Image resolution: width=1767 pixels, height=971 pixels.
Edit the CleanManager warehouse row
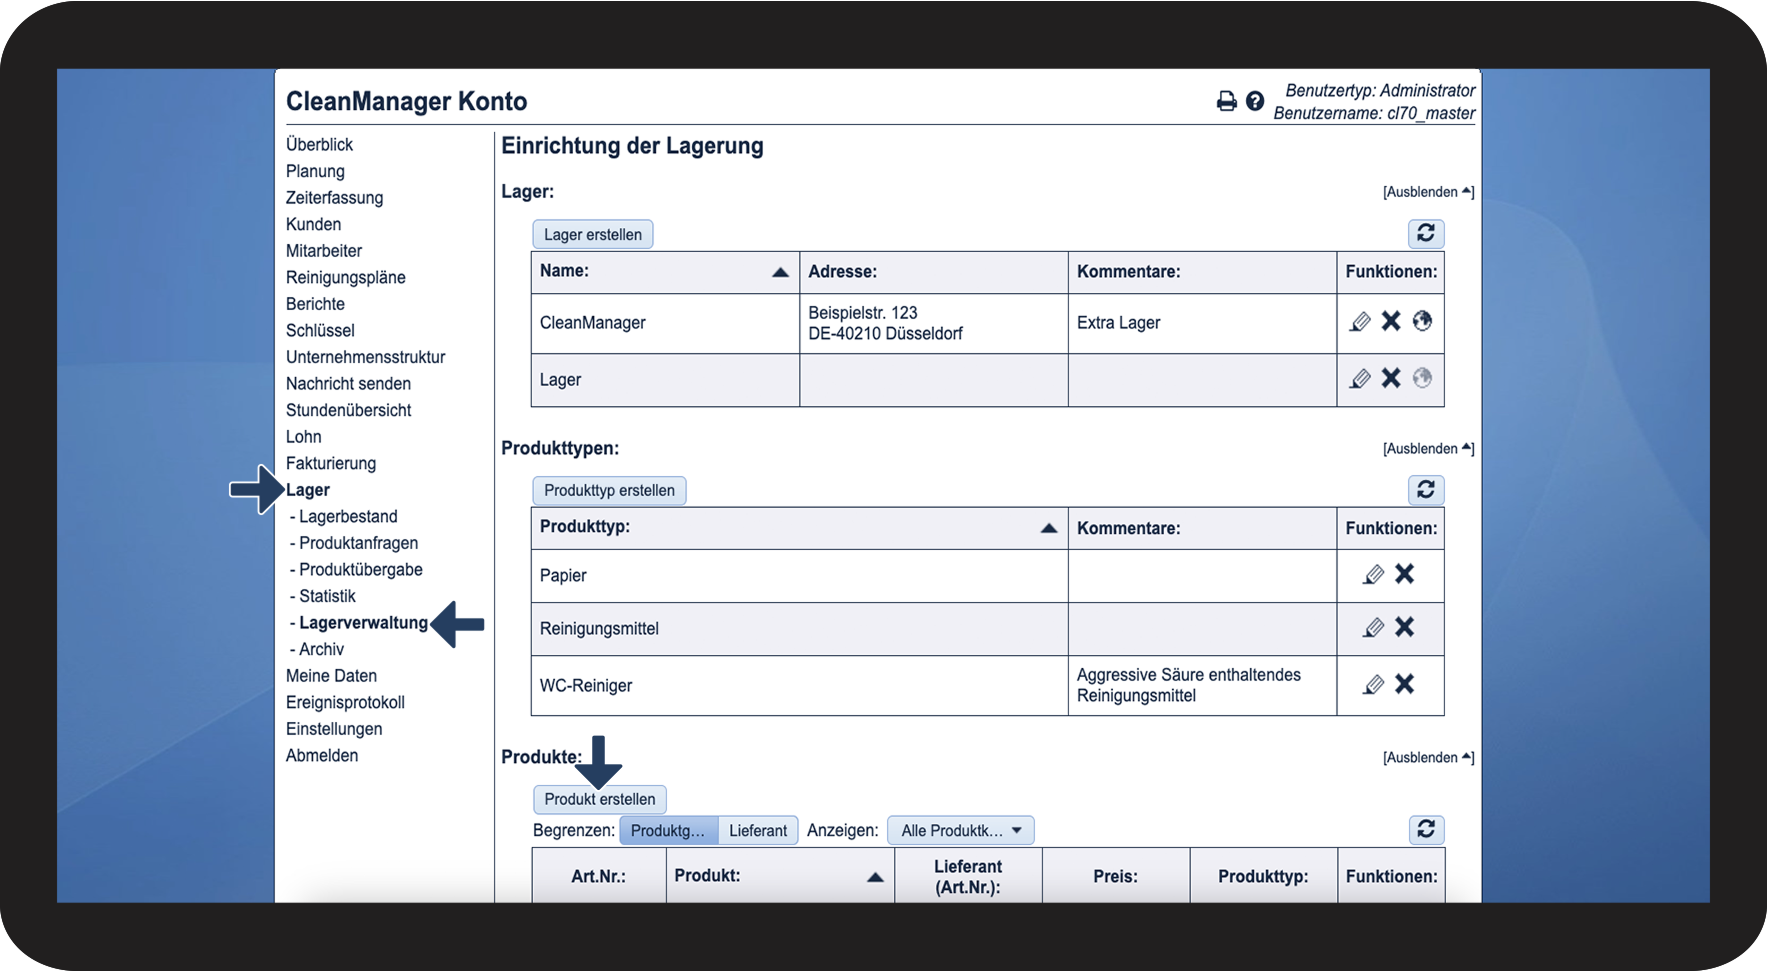point(1360,321)
